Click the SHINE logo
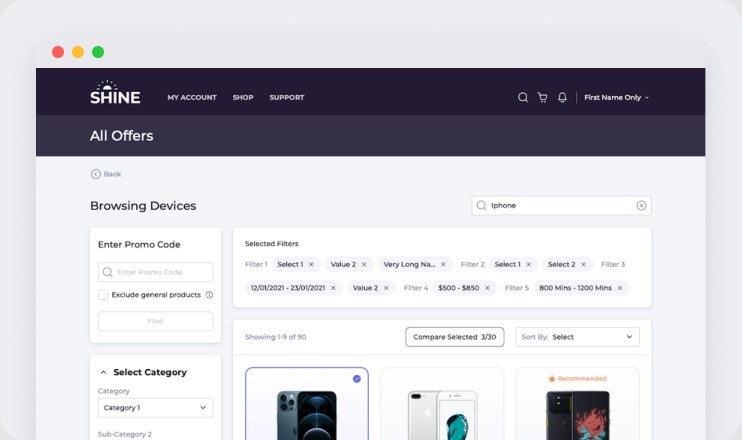Image resolution: width=742 pixels, height=440 pixels. (115, 92)
